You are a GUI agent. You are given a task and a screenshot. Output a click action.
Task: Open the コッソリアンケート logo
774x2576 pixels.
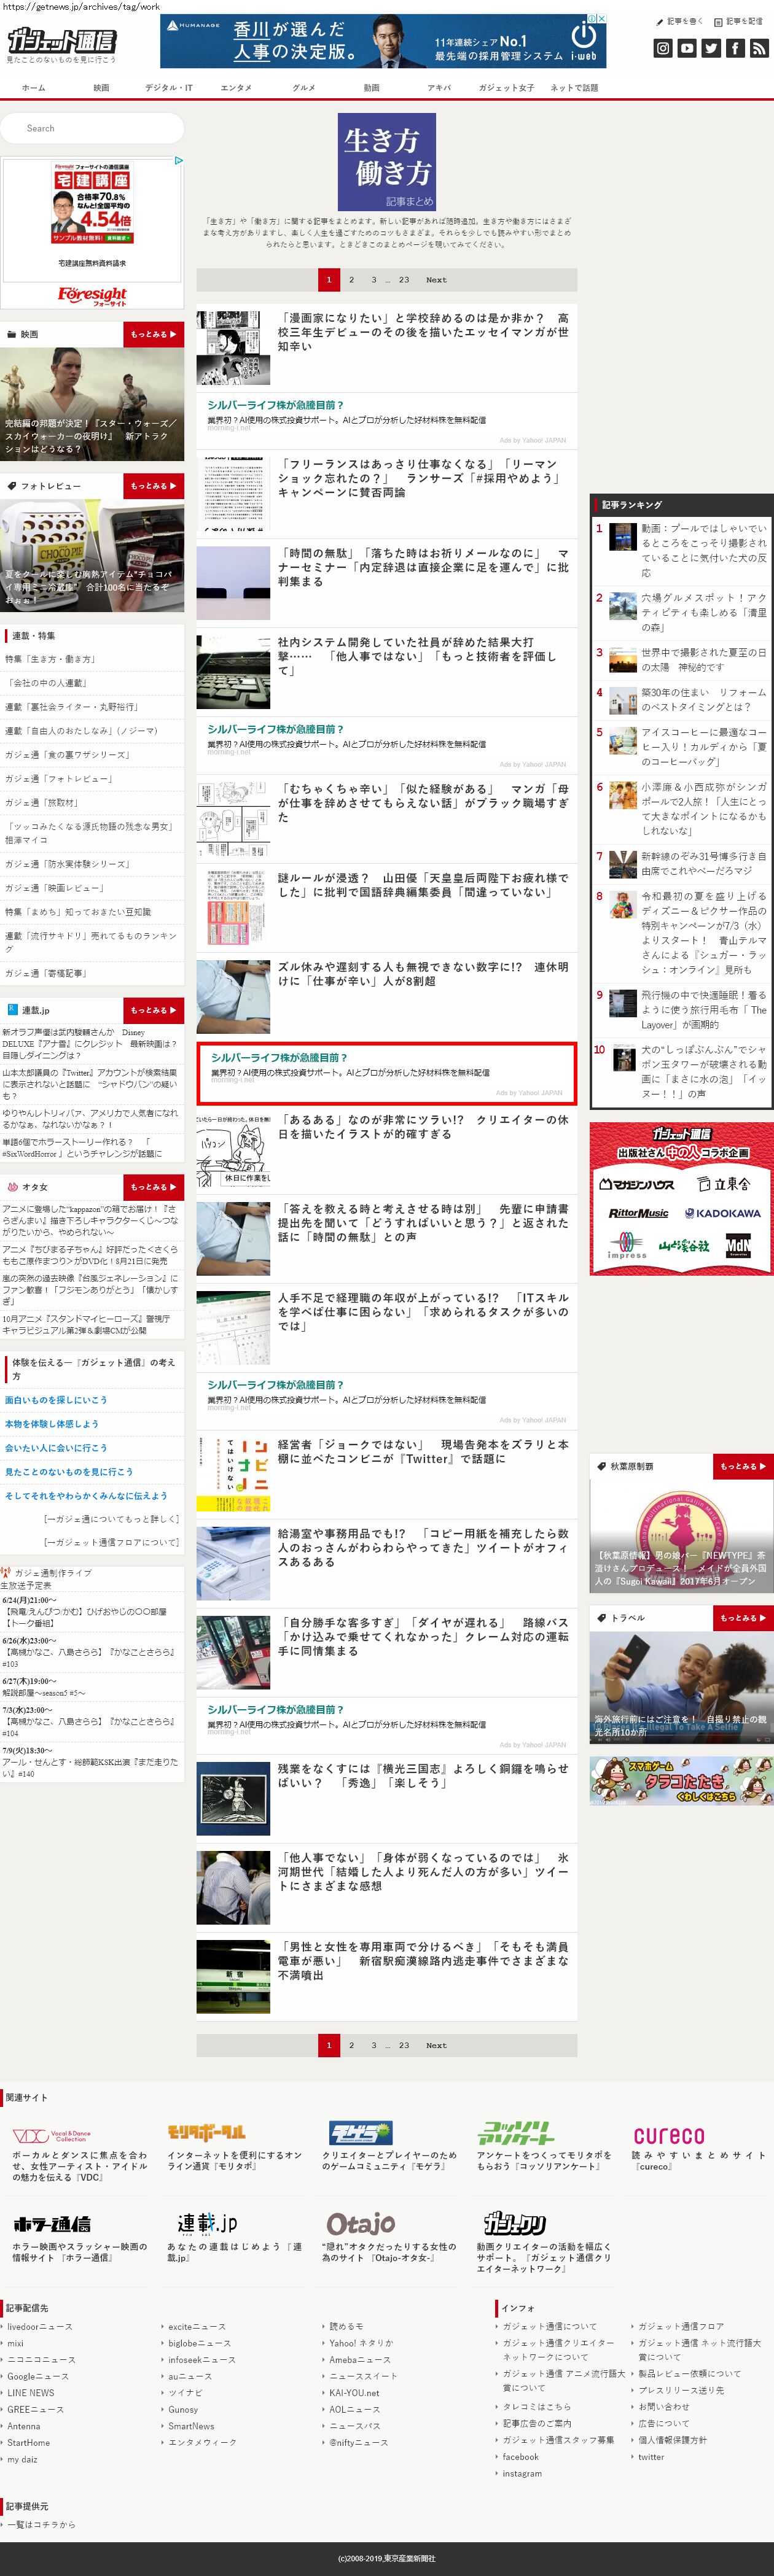[515, 2132]
